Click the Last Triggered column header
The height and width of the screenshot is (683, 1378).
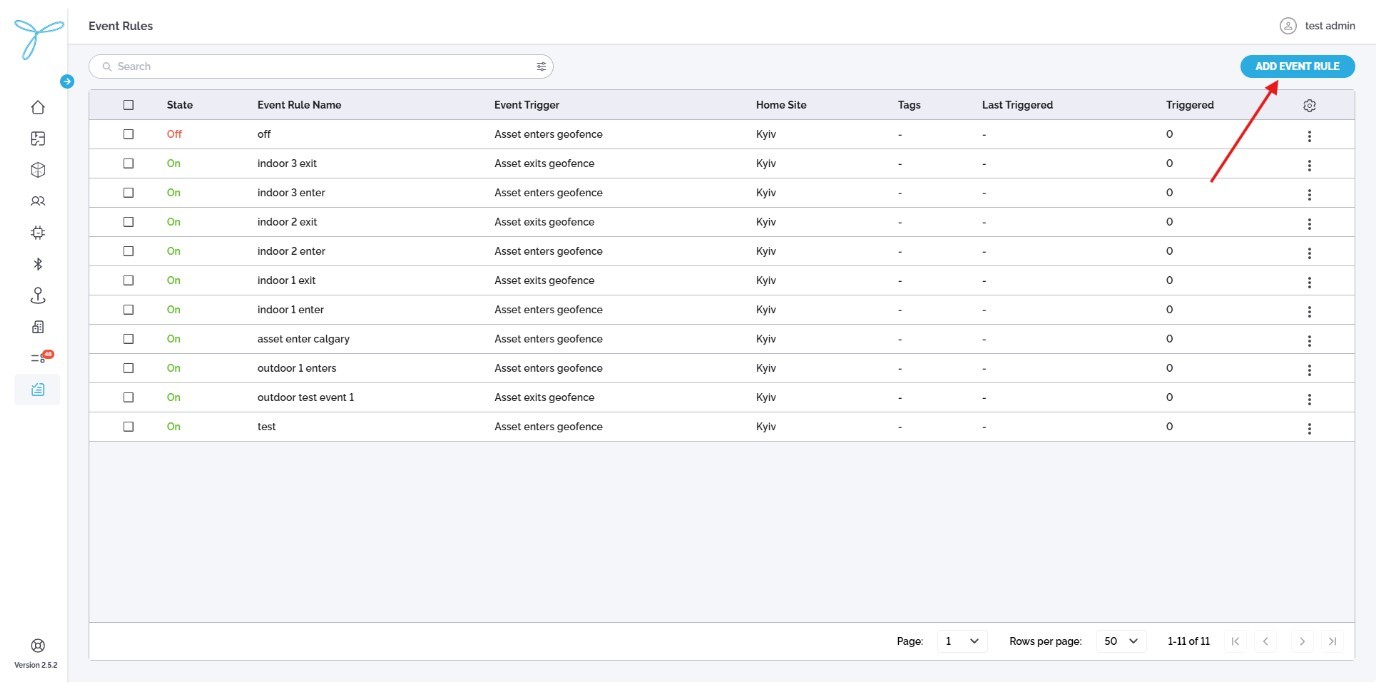1017,105
